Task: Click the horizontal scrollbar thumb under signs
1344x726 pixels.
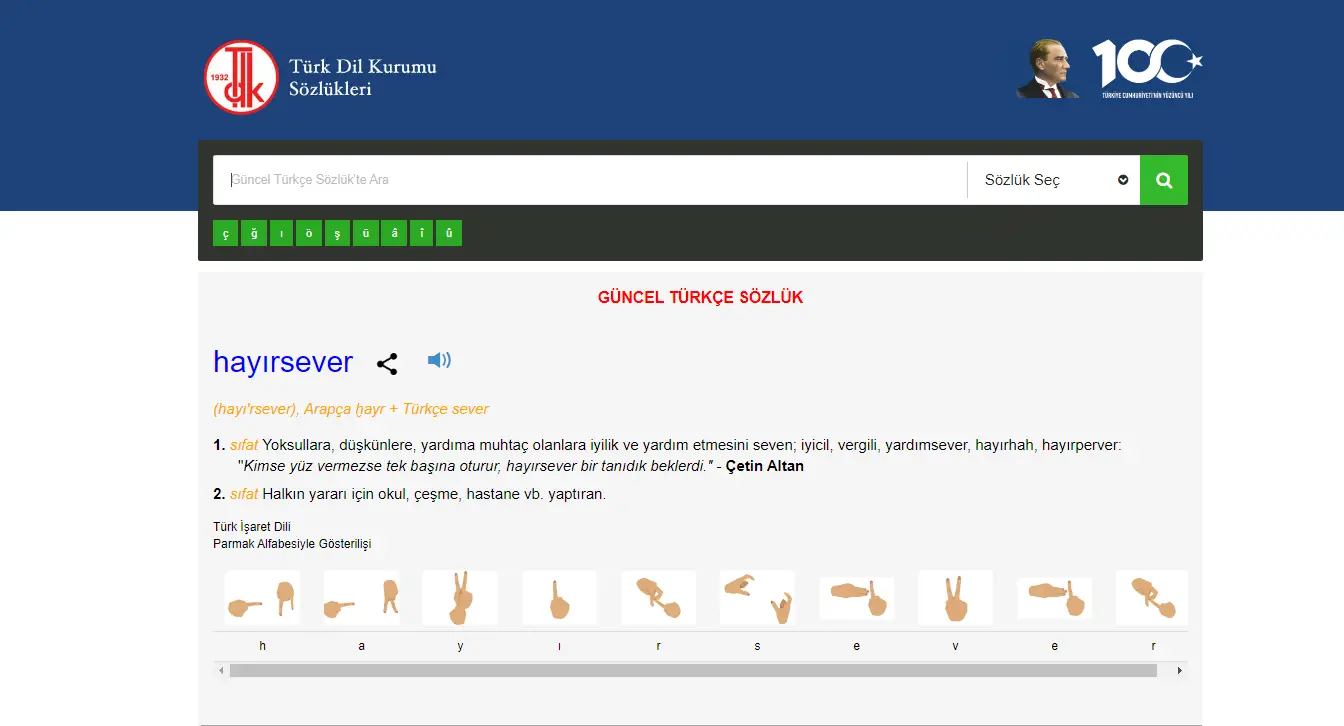Action: [693, 671]
